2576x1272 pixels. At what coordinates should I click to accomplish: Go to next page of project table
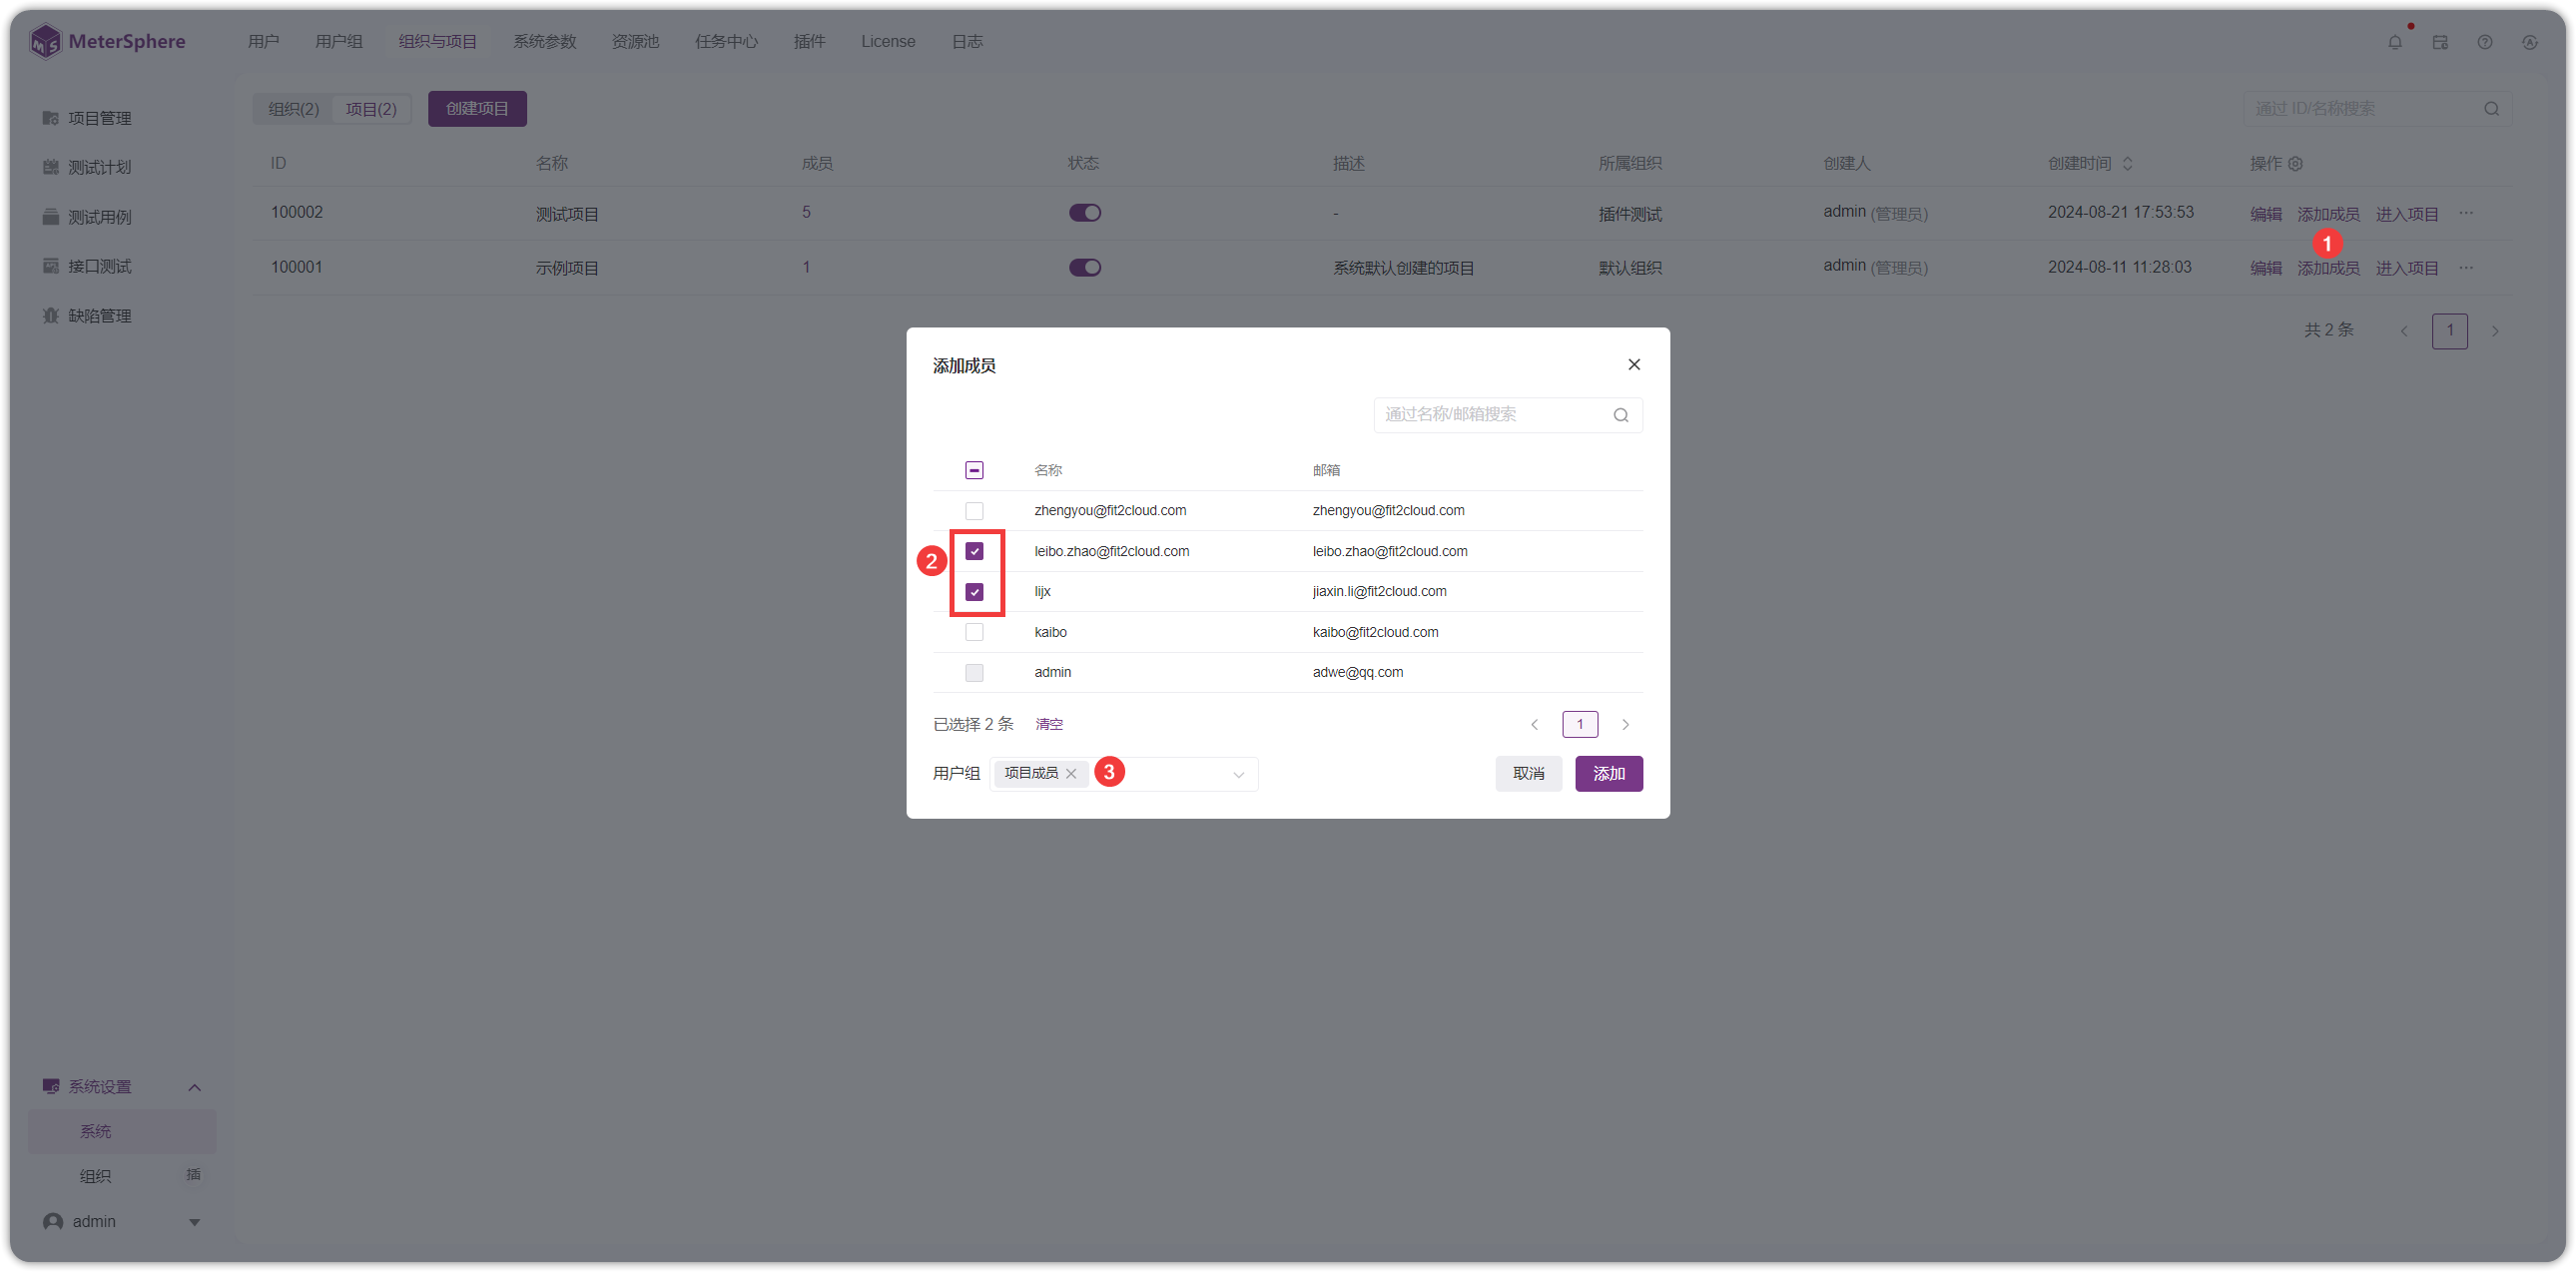tap(2495, 331)
